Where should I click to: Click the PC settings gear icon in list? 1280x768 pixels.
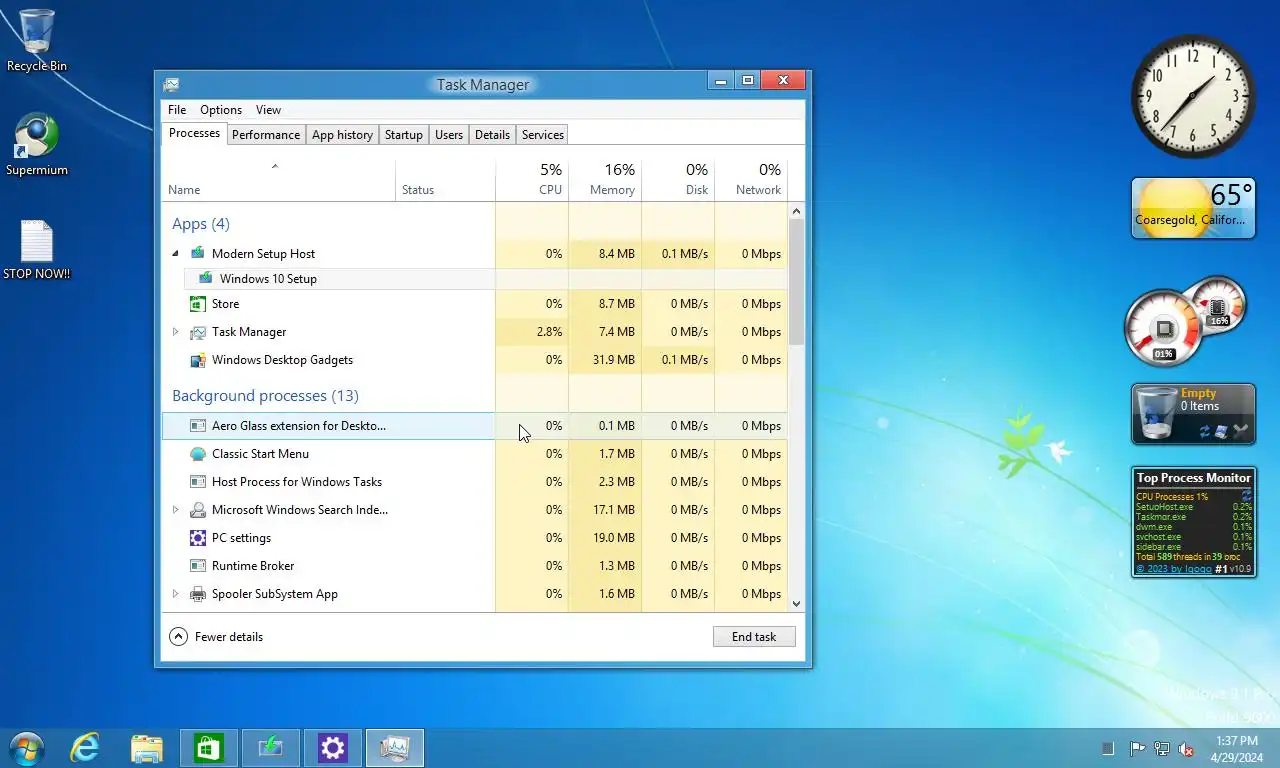point(198,537)
